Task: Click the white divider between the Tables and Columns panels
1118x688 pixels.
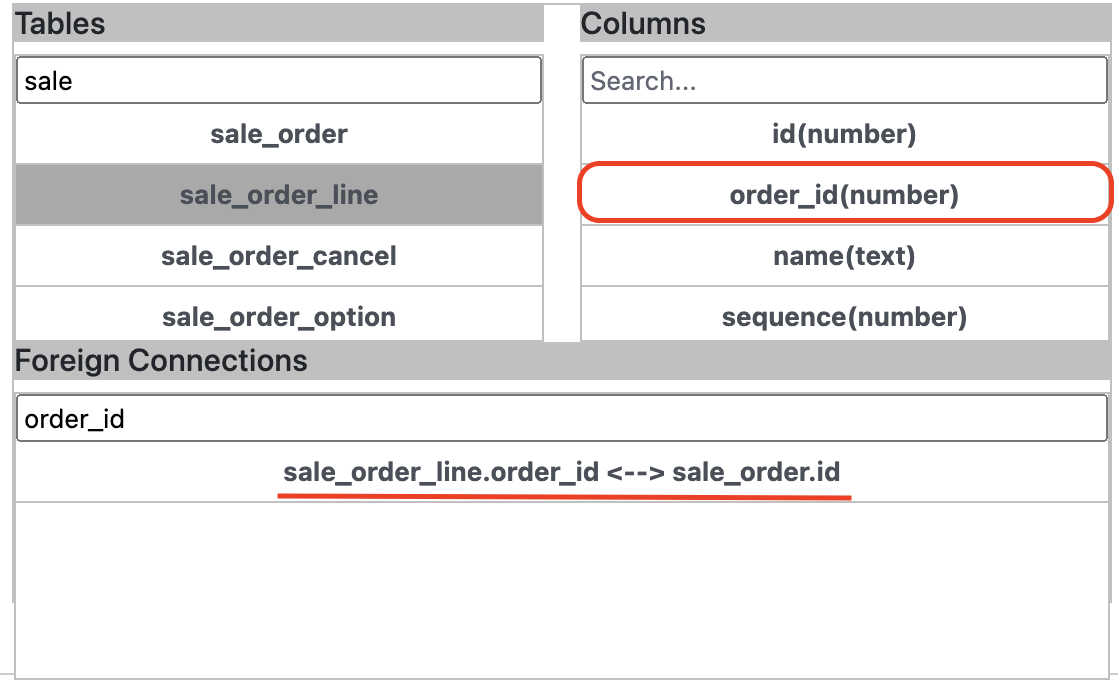Action: [x=562, y=173]
